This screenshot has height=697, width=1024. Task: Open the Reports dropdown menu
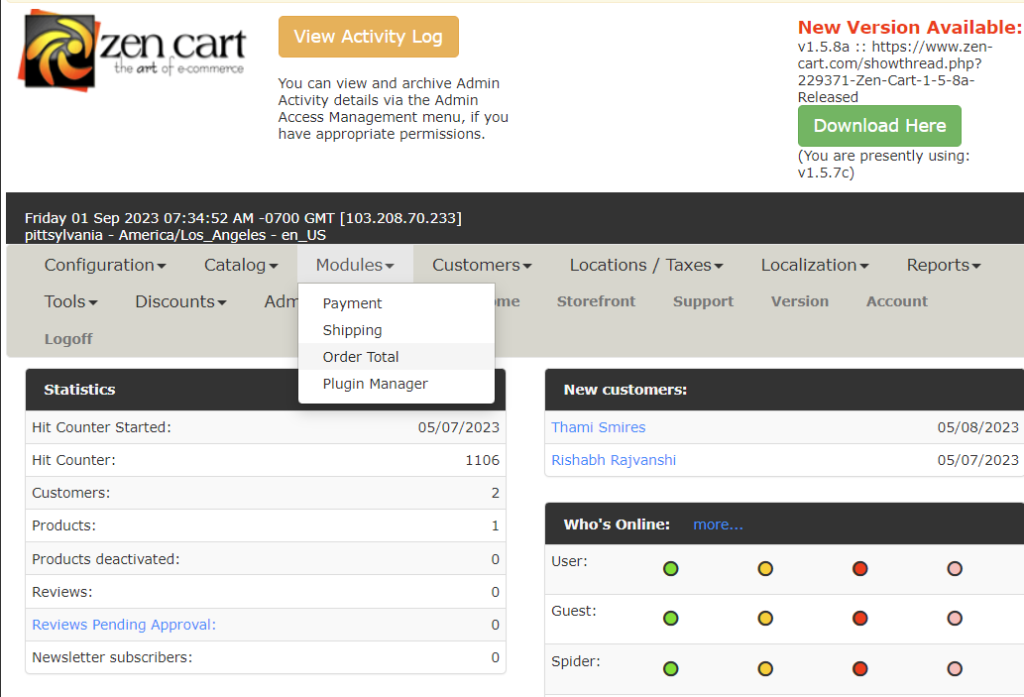click(944, 265)
